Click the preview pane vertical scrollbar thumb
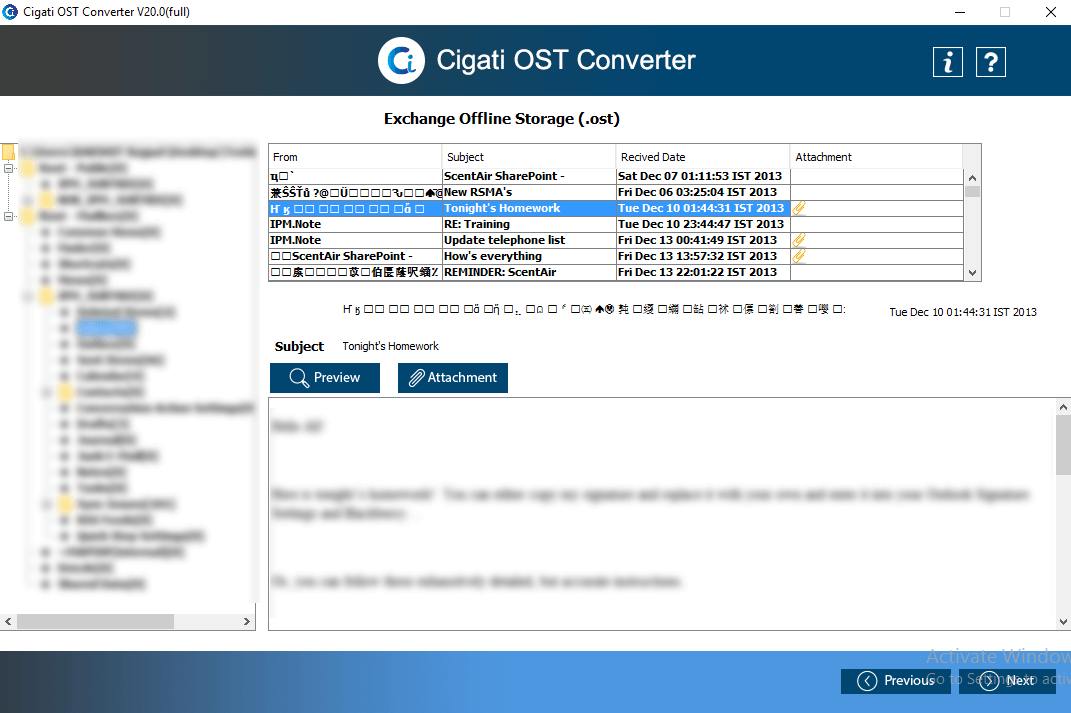1071x713 pixels. tap(1063, 445)
